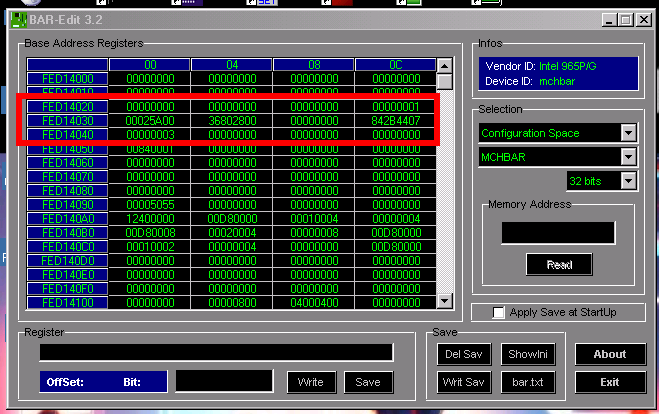Screen dimensions: 659x414
Task: Click the BAR-Edit app icon in the title bar
Action: pyautogui.click(x=18, y=20)
